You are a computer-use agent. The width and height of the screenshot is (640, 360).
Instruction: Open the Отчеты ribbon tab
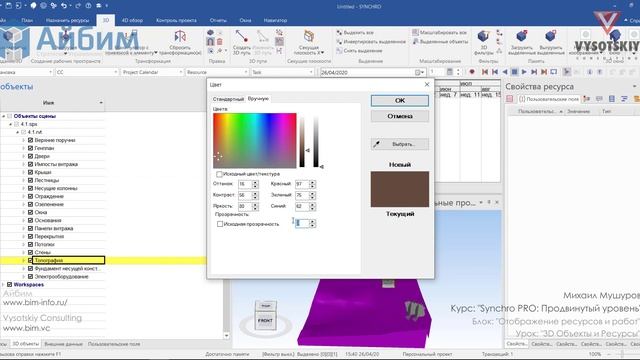[x=218, y=20]
